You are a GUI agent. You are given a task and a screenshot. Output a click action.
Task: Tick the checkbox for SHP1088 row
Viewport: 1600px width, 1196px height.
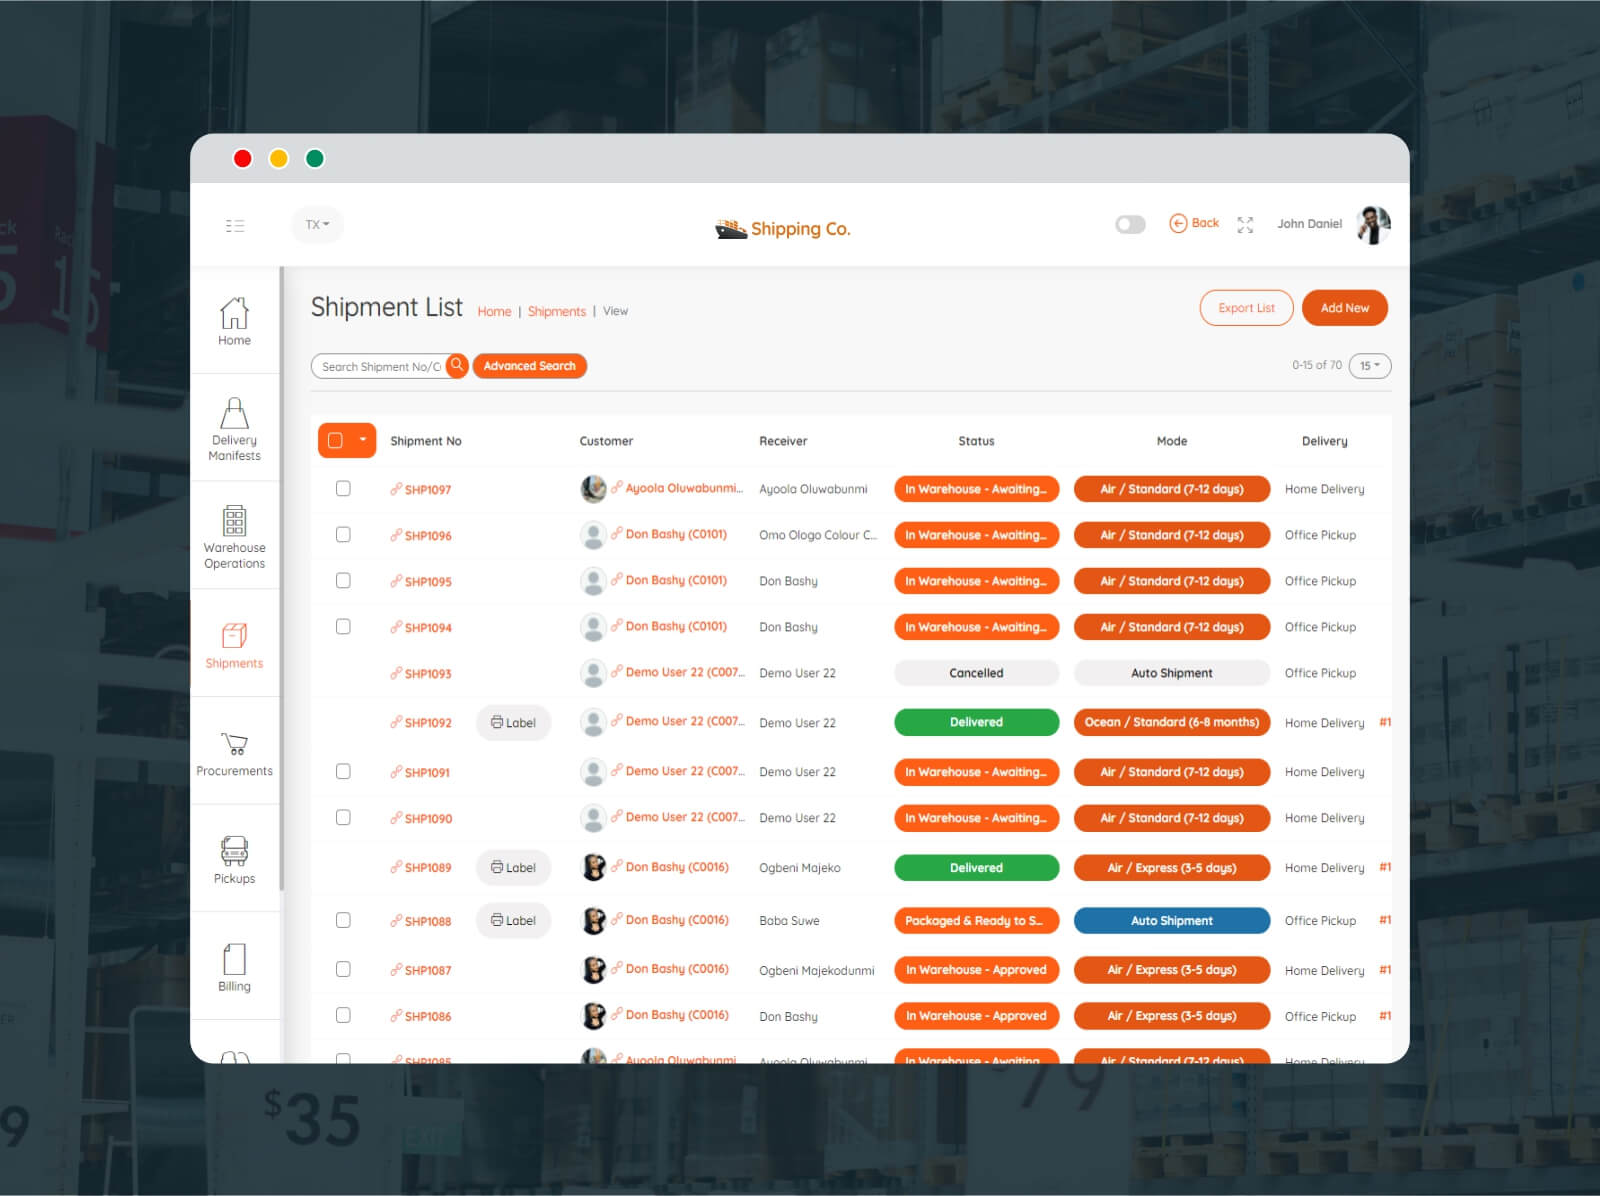coord(343,920)
